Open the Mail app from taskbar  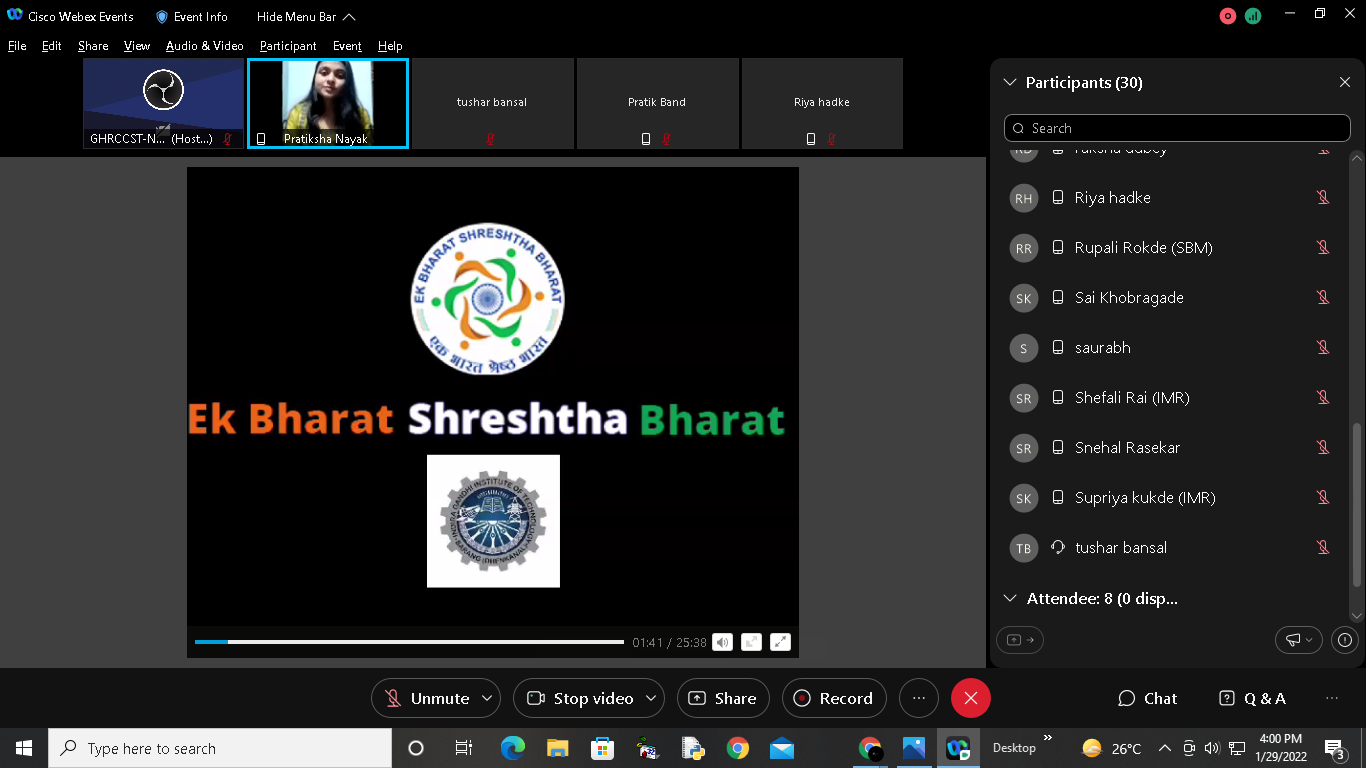click(782, 748)
